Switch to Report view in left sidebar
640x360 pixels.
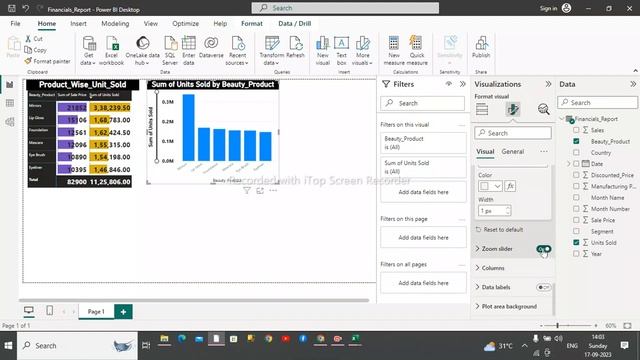(x=10, y=85)
